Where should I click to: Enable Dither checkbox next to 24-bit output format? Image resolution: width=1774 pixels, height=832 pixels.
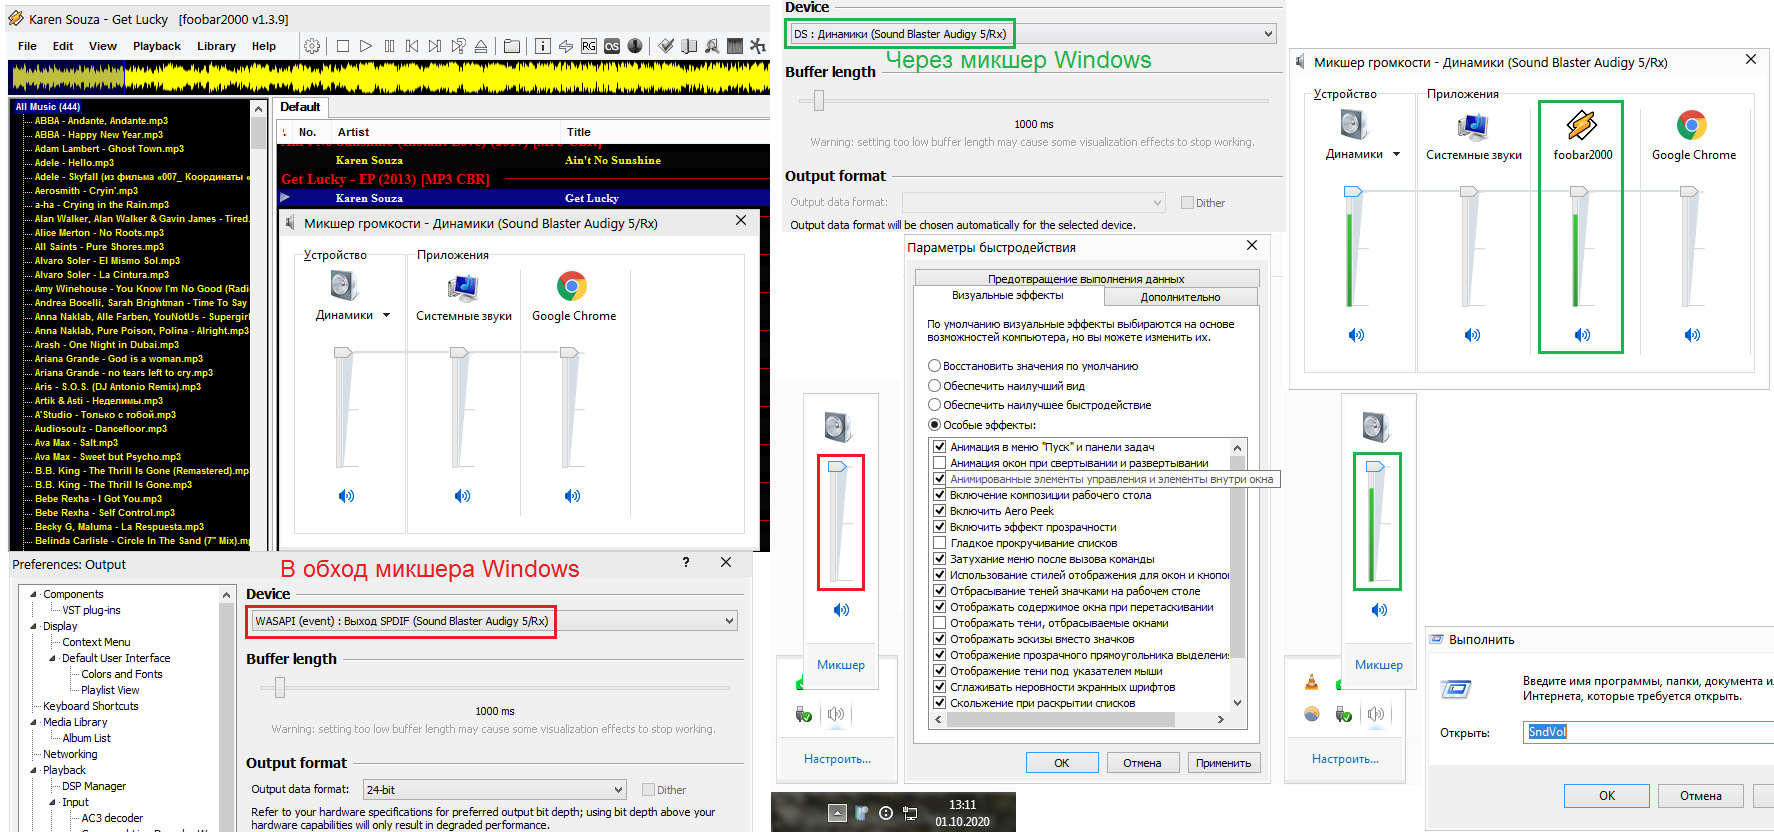(648, 790)
